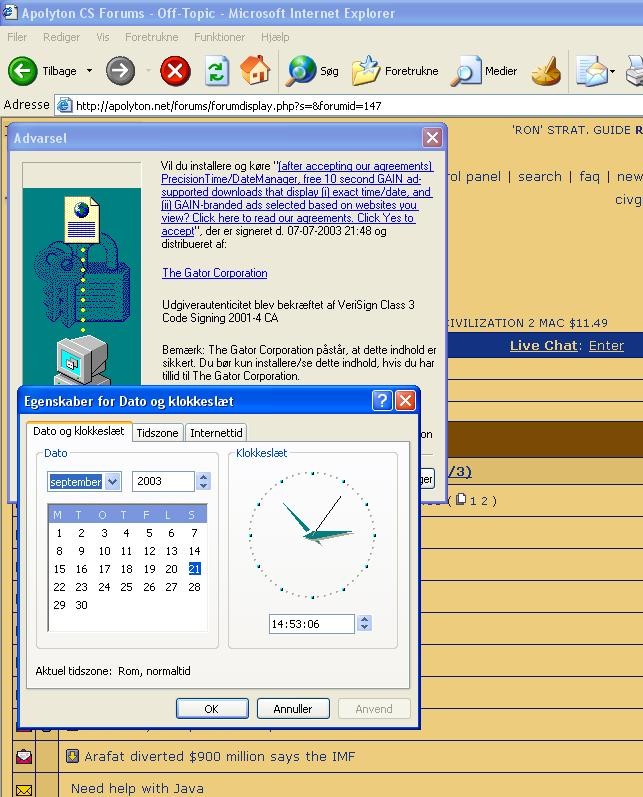The height and width of the screenshot is (797, 643).
Task: Click the time field showing 14:53:06
Action: [311, 624]
